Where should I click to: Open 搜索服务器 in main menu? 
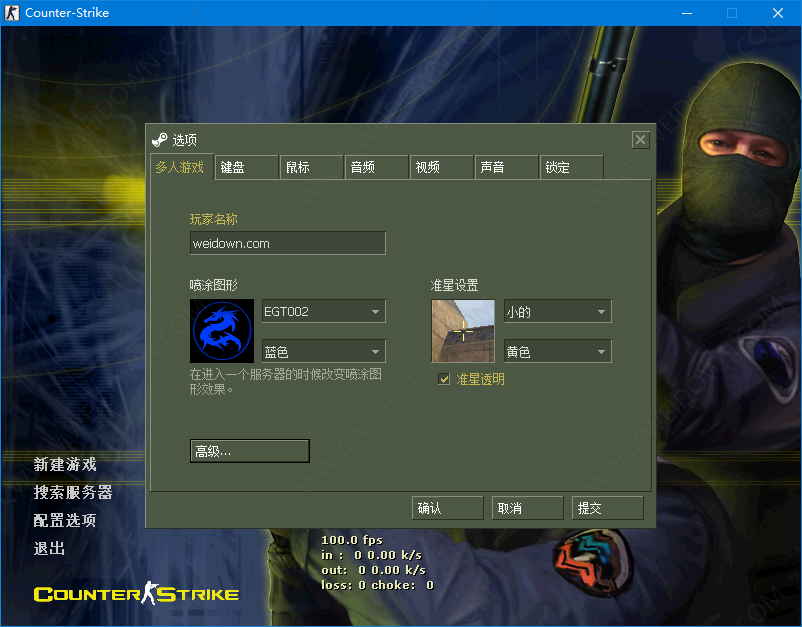(73, 492)
